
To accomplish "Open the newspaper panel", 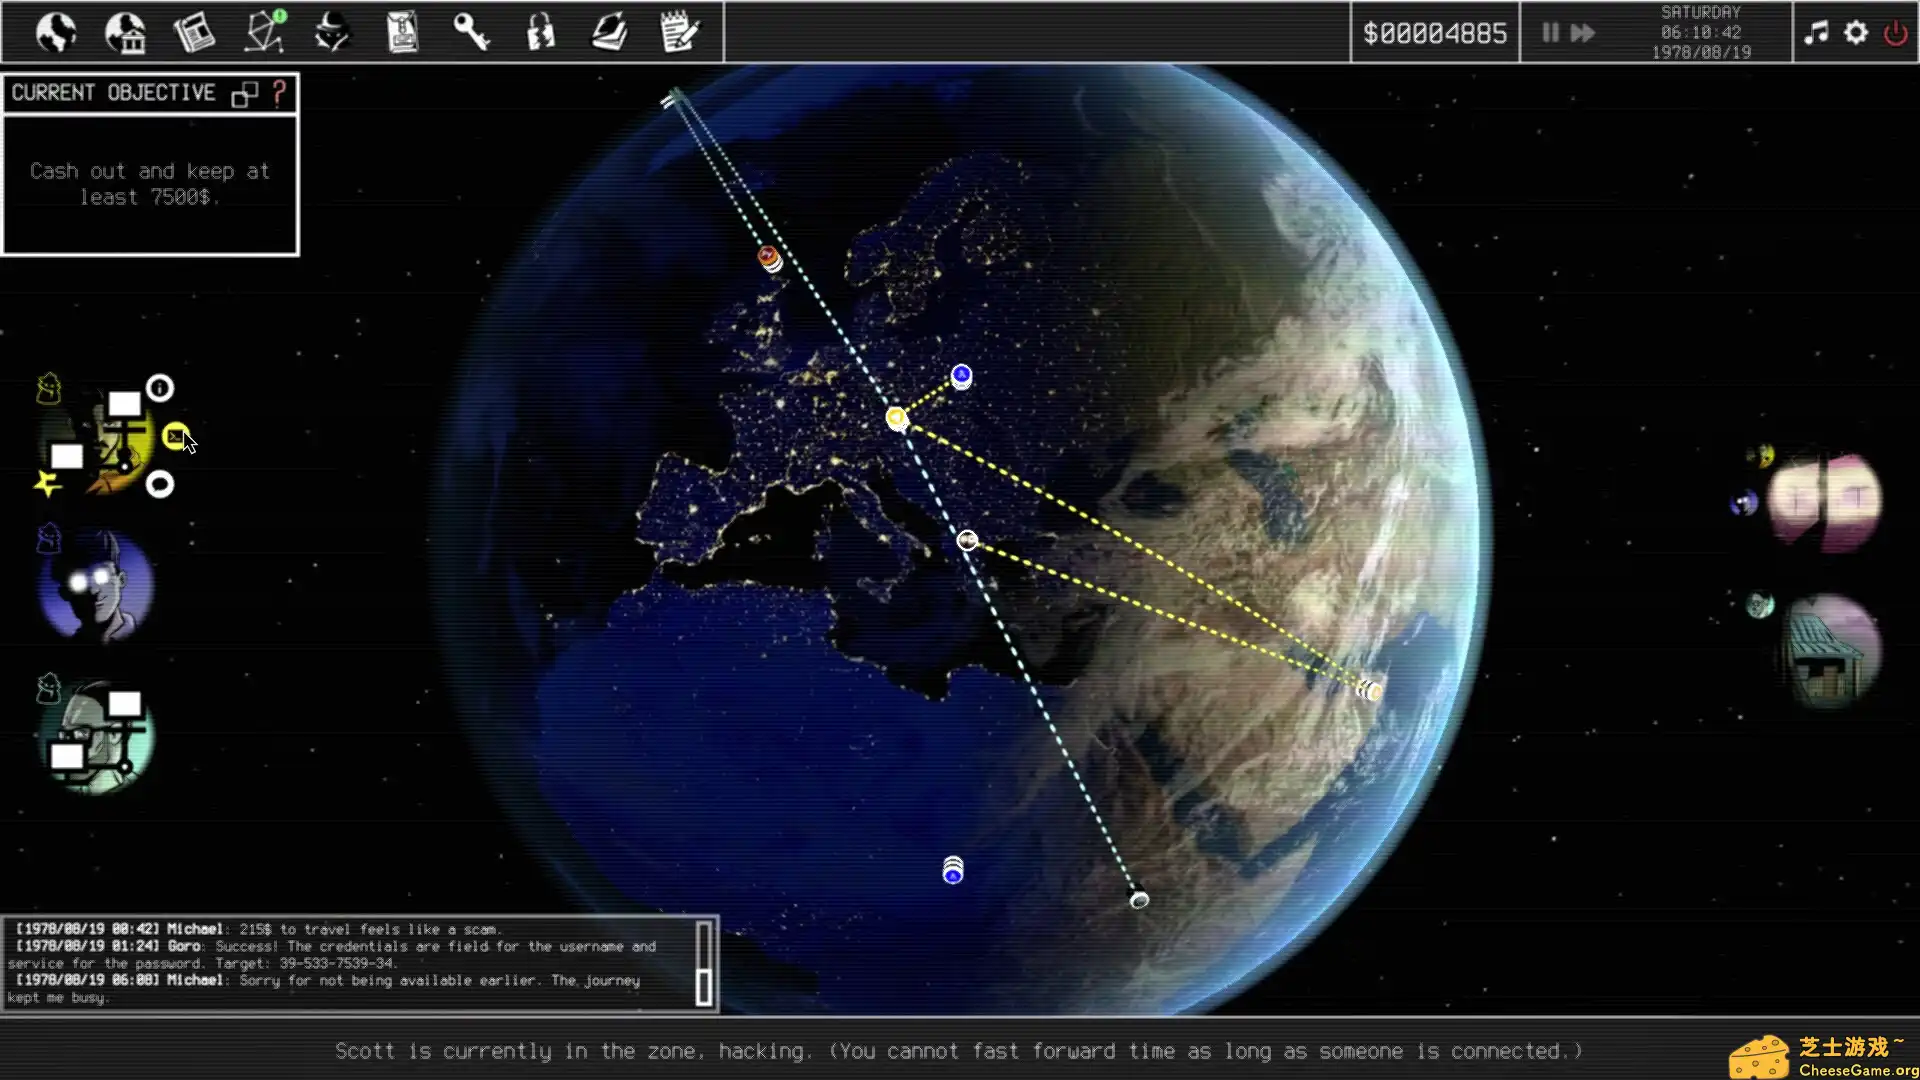I will [194, 32].
